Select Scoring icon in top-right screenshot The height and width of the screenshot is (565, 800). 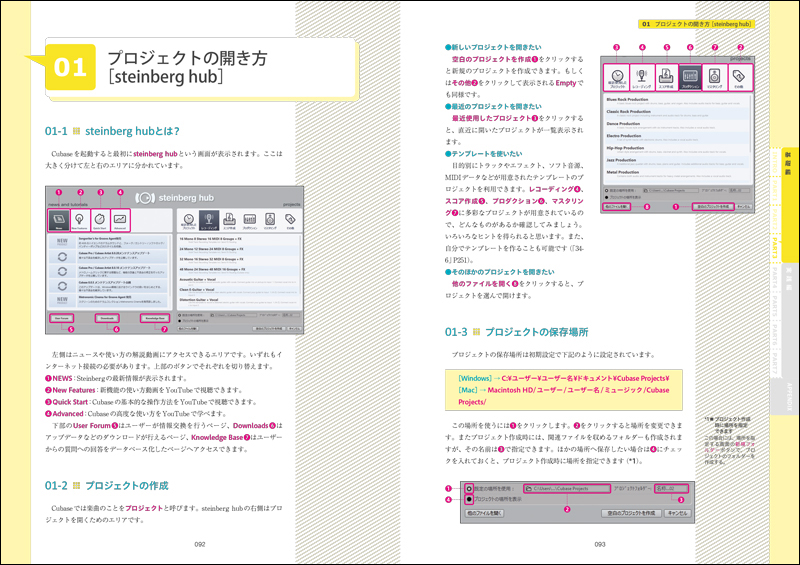coord(666,78)
